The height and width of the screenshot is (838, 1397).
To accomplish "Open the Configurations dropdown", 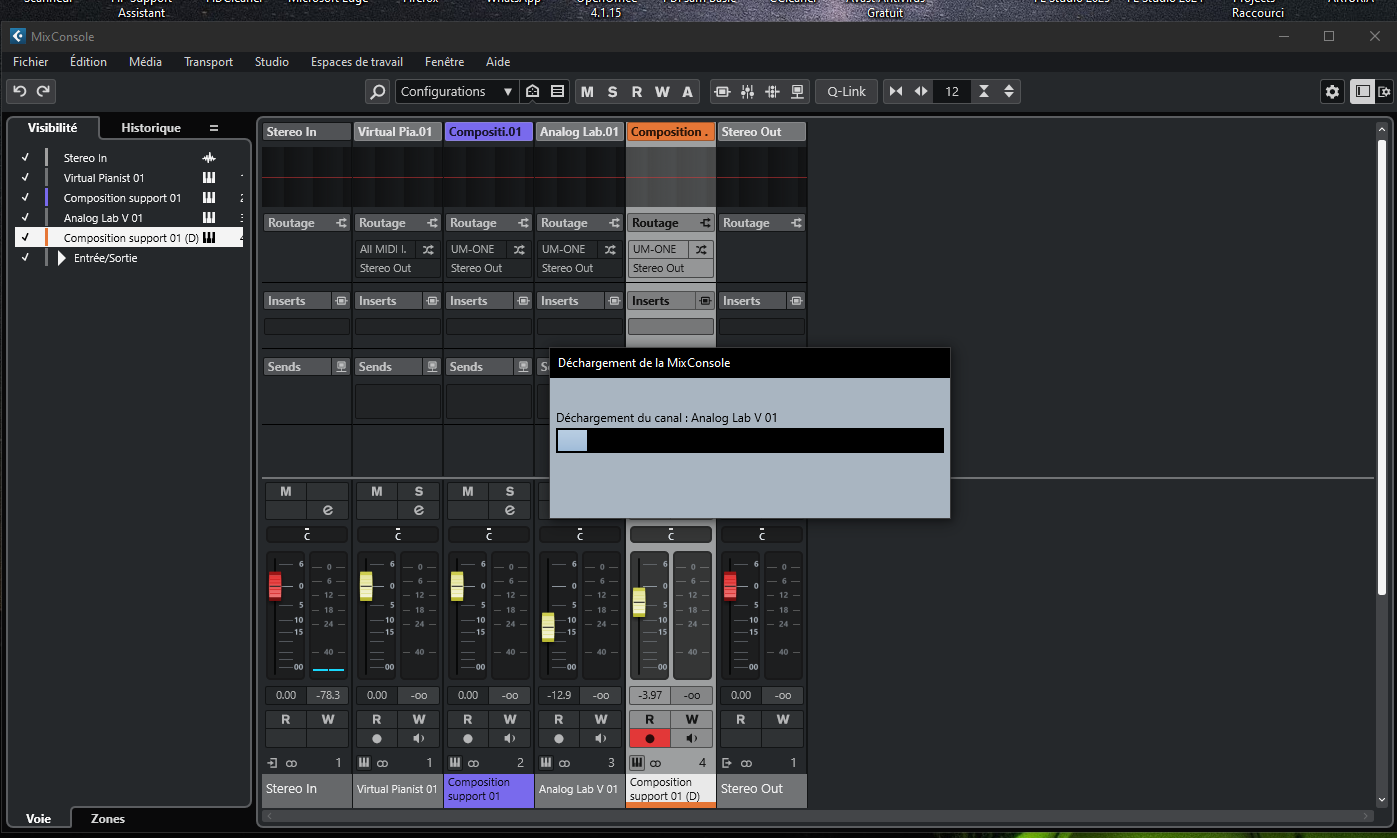I will (456, 92).
